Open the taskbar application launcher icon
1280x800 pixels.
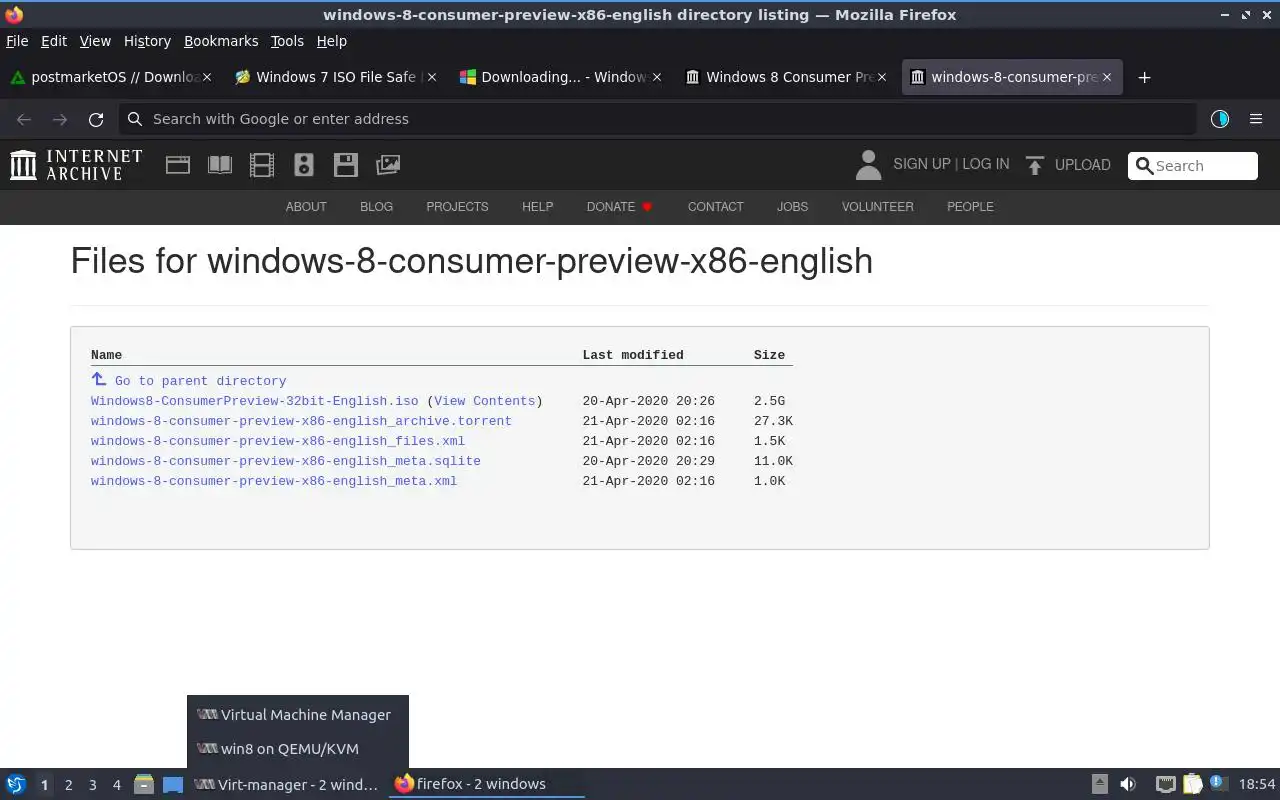click(x=16, y=784)
